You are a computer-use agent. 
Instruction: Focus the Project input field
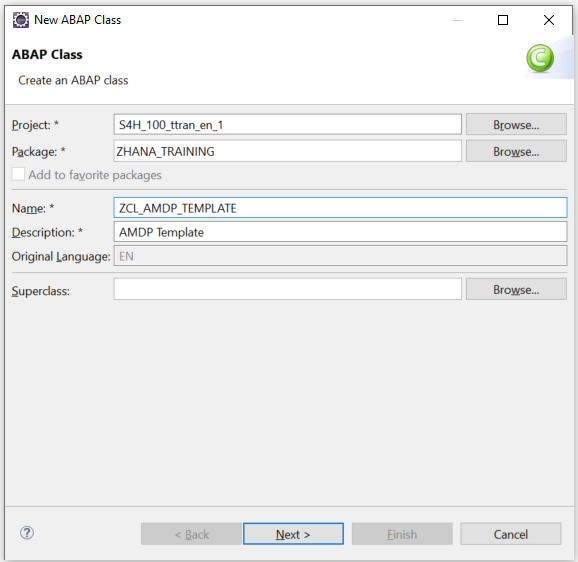(288, 125)
